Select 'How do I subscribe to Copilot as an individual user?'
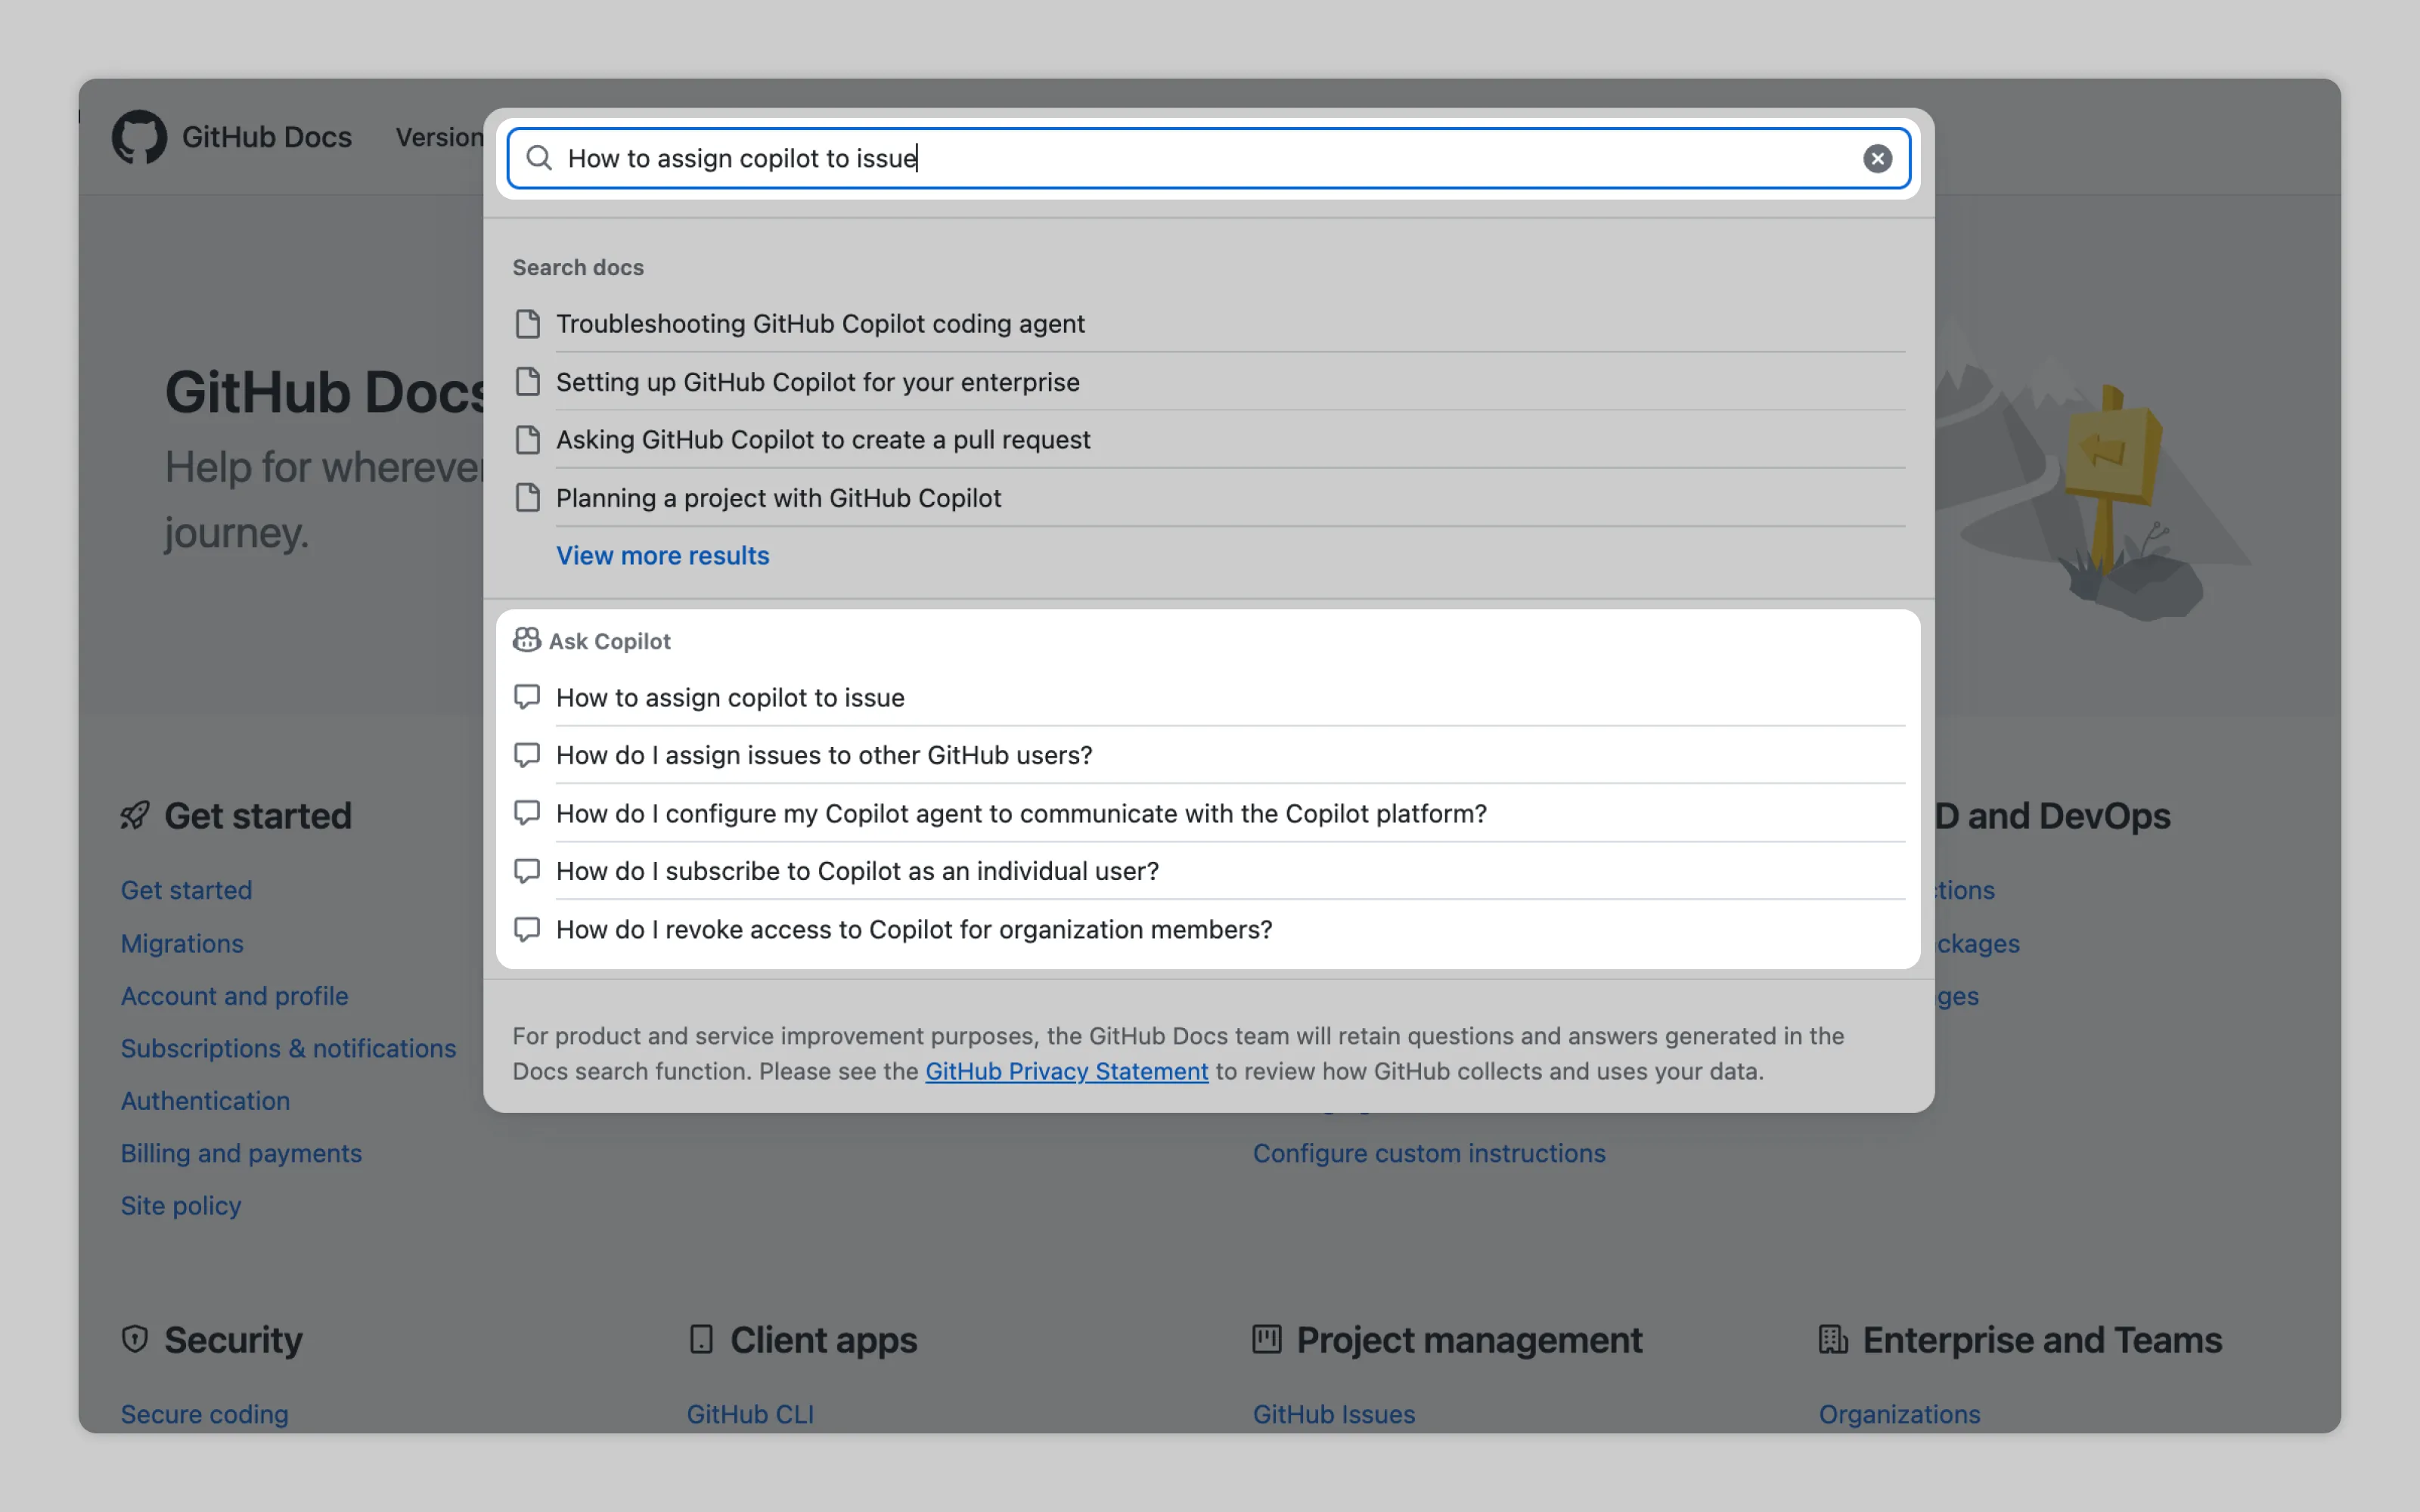This screenshot has width=2420, height=1512. click(x=857, y=871)
